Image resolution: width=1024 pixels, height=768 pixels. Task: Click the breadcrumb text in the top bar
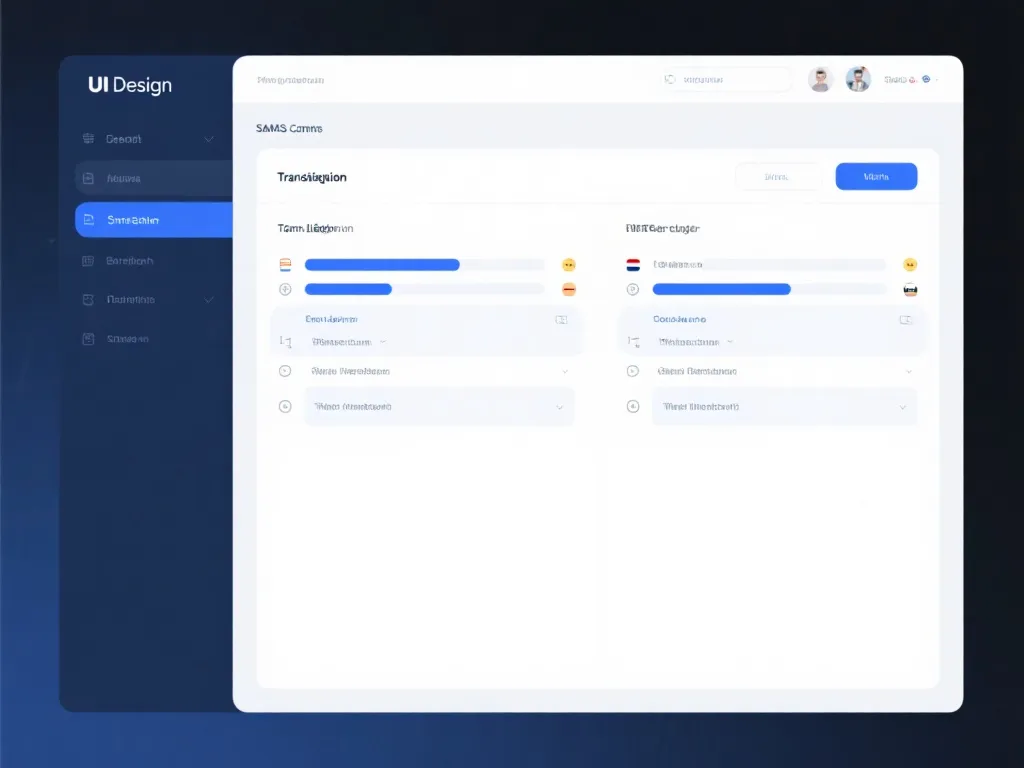(291, 80)
